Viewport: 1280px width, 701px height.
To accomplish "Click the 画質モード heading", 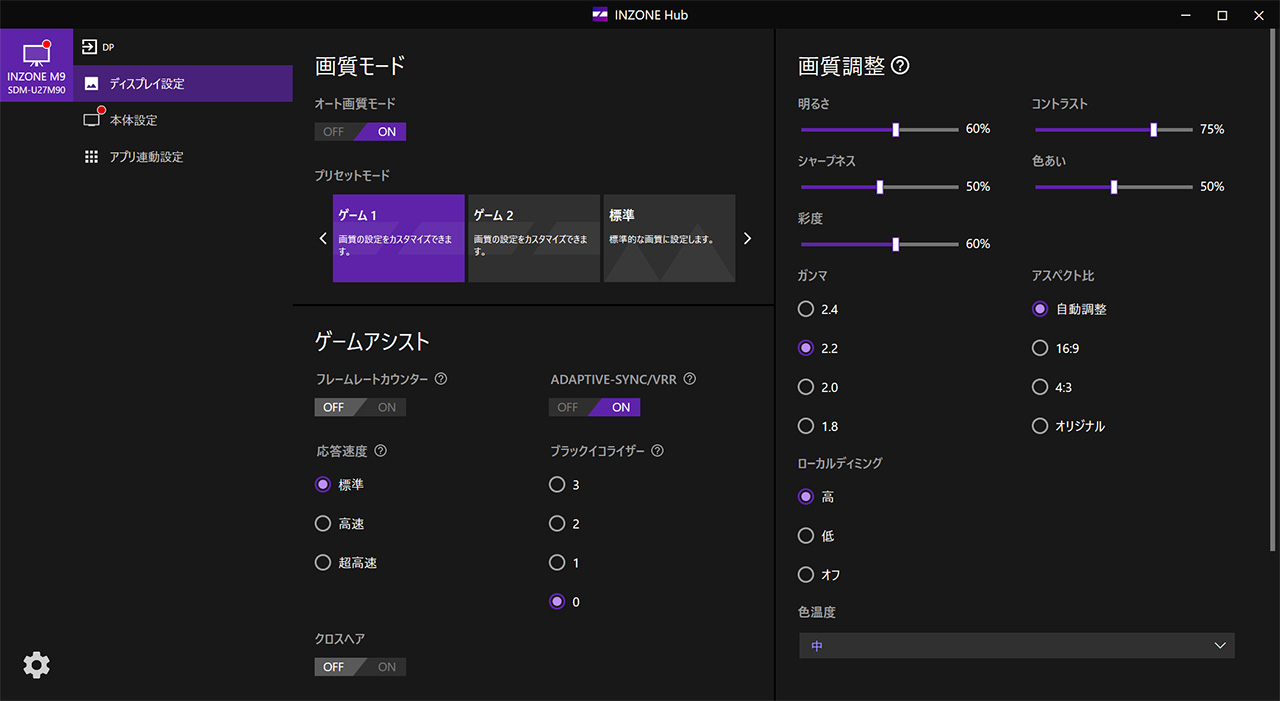I will point(360,66).
